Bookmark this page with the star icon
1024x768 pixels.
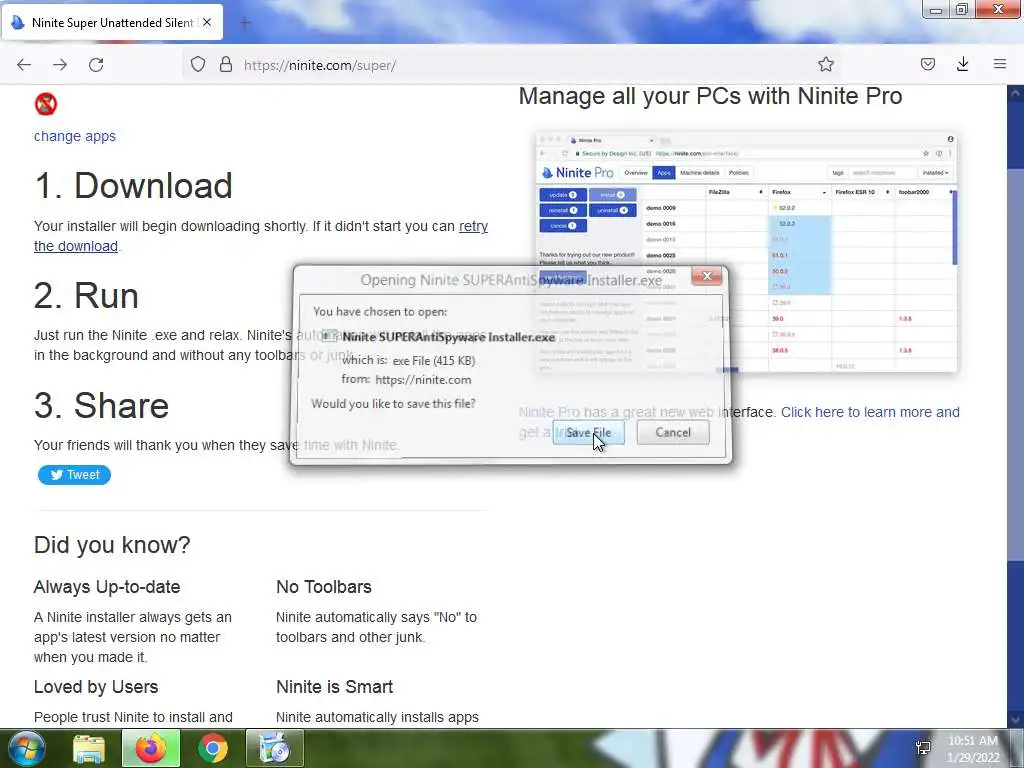coord(825,64)
